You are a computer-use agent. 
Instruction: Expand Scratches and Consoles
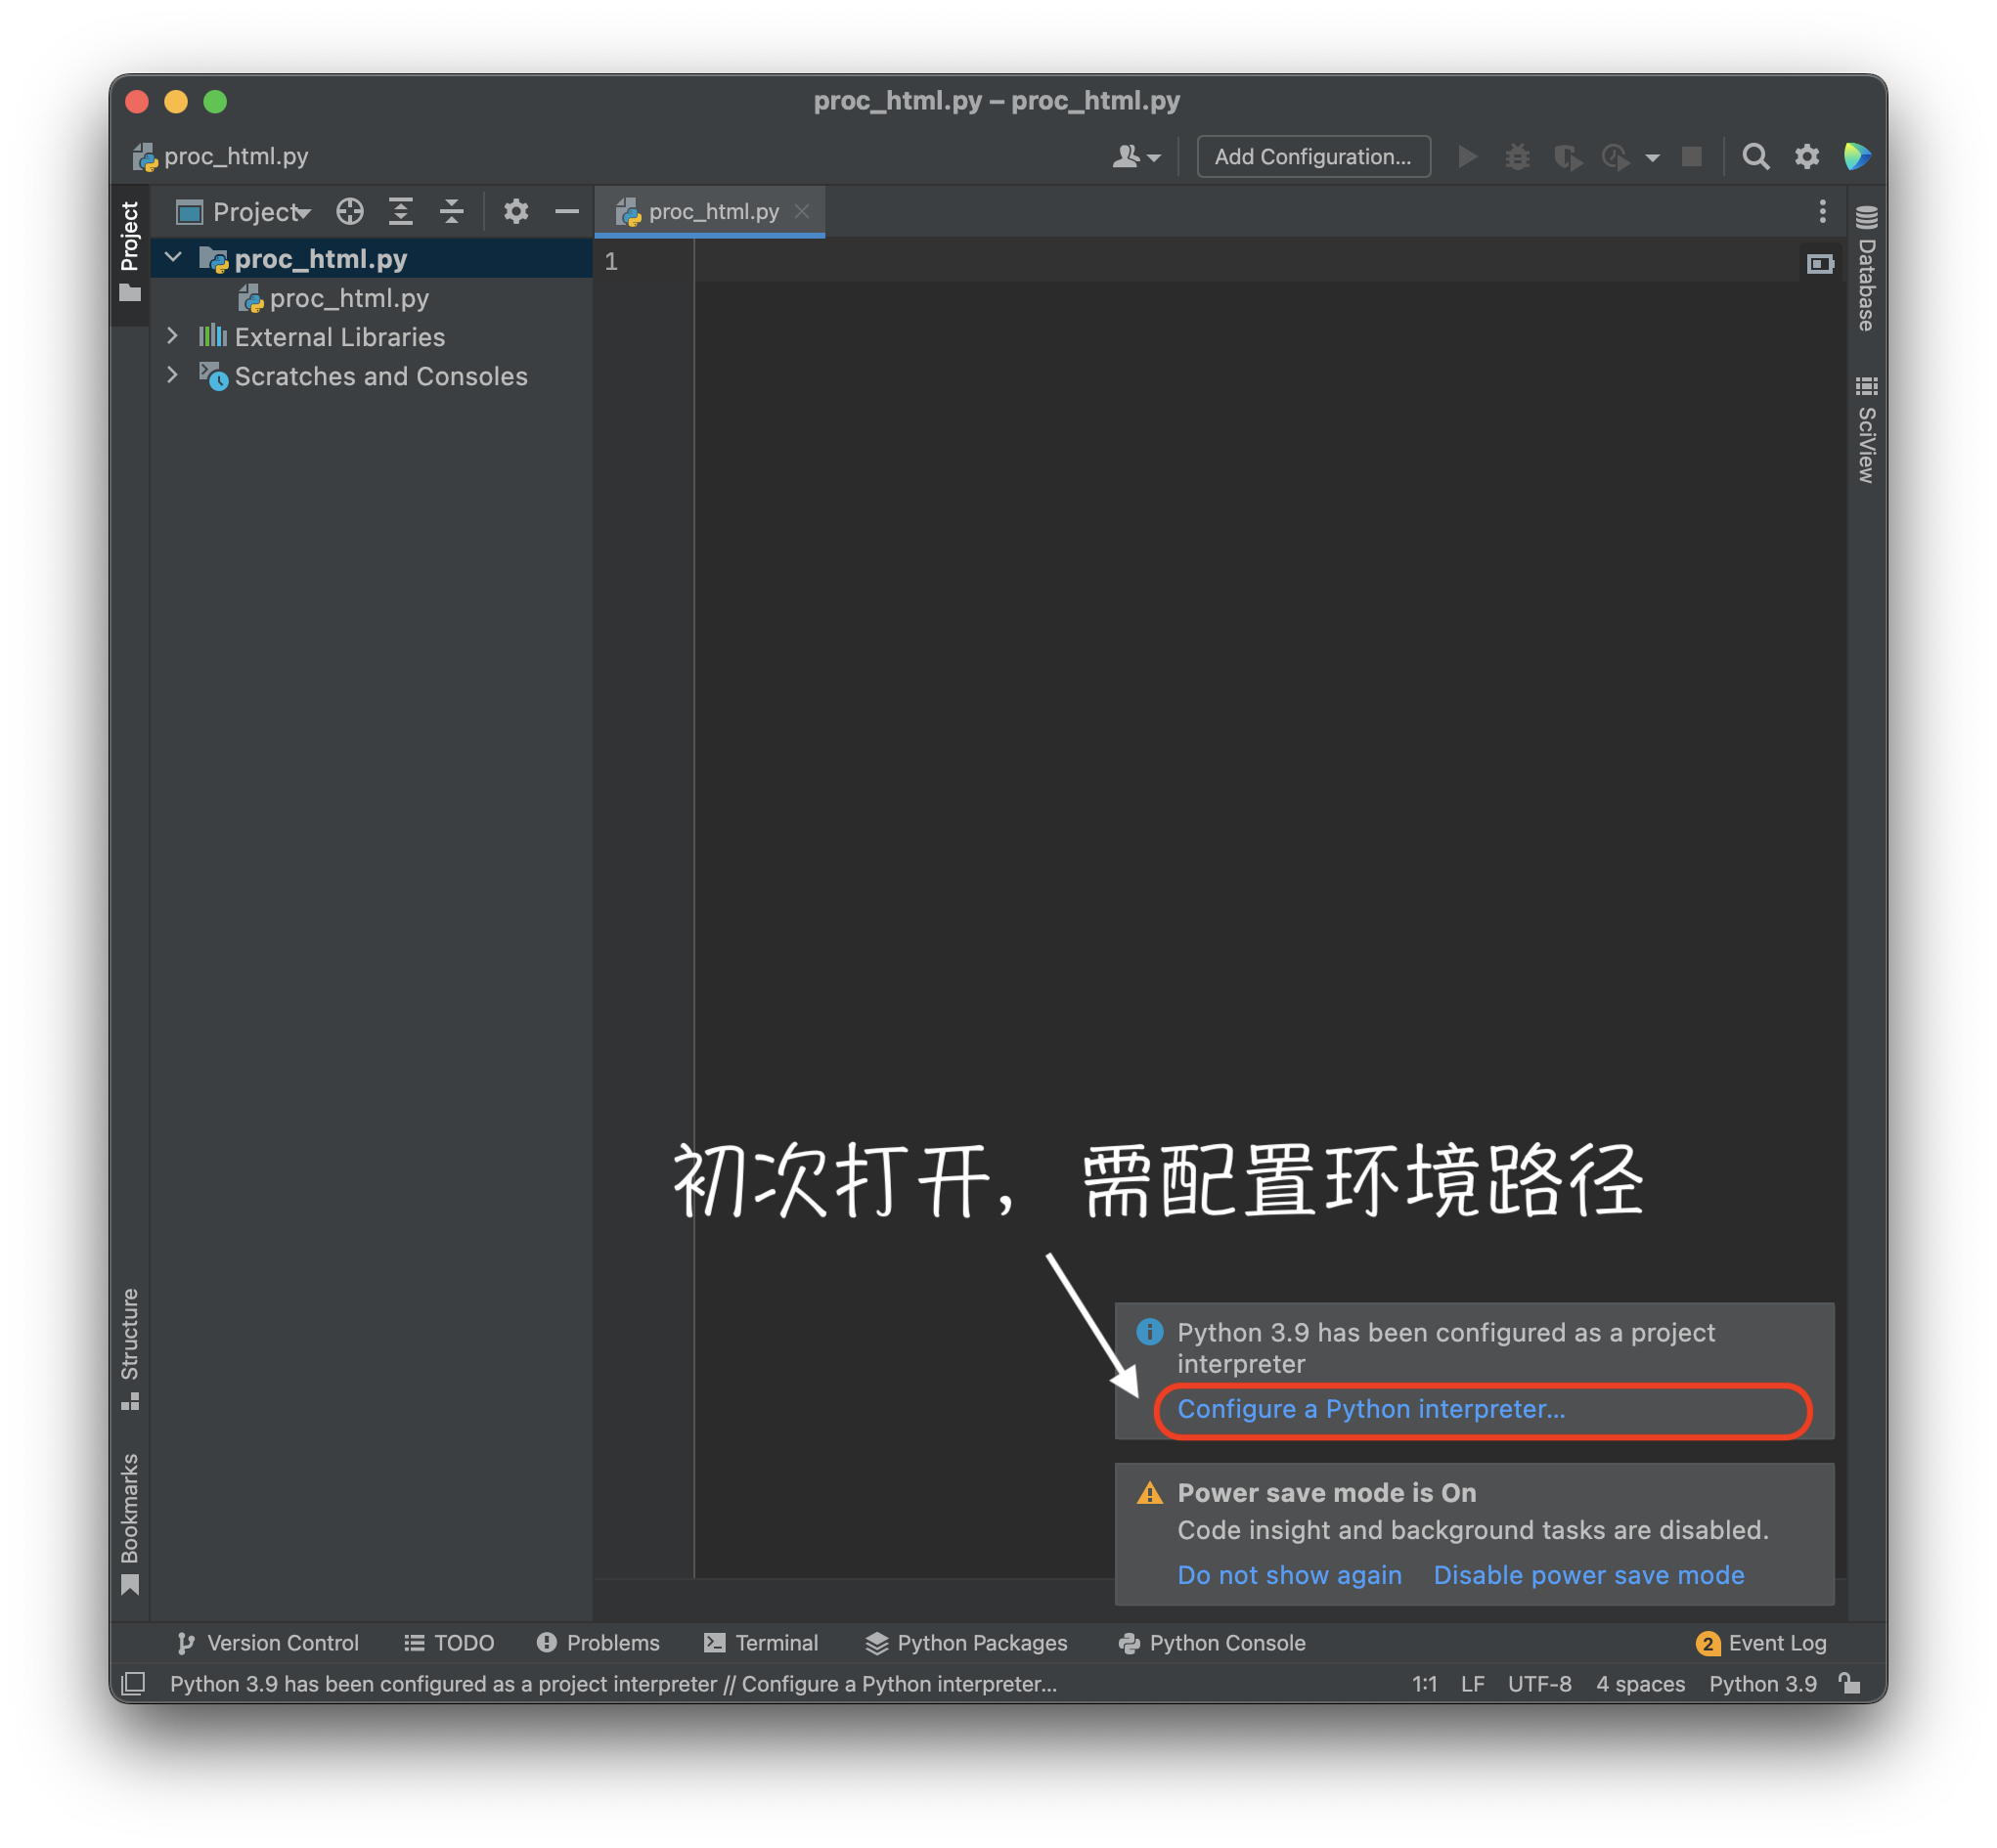pyautogui.click(x=172, y=376)
